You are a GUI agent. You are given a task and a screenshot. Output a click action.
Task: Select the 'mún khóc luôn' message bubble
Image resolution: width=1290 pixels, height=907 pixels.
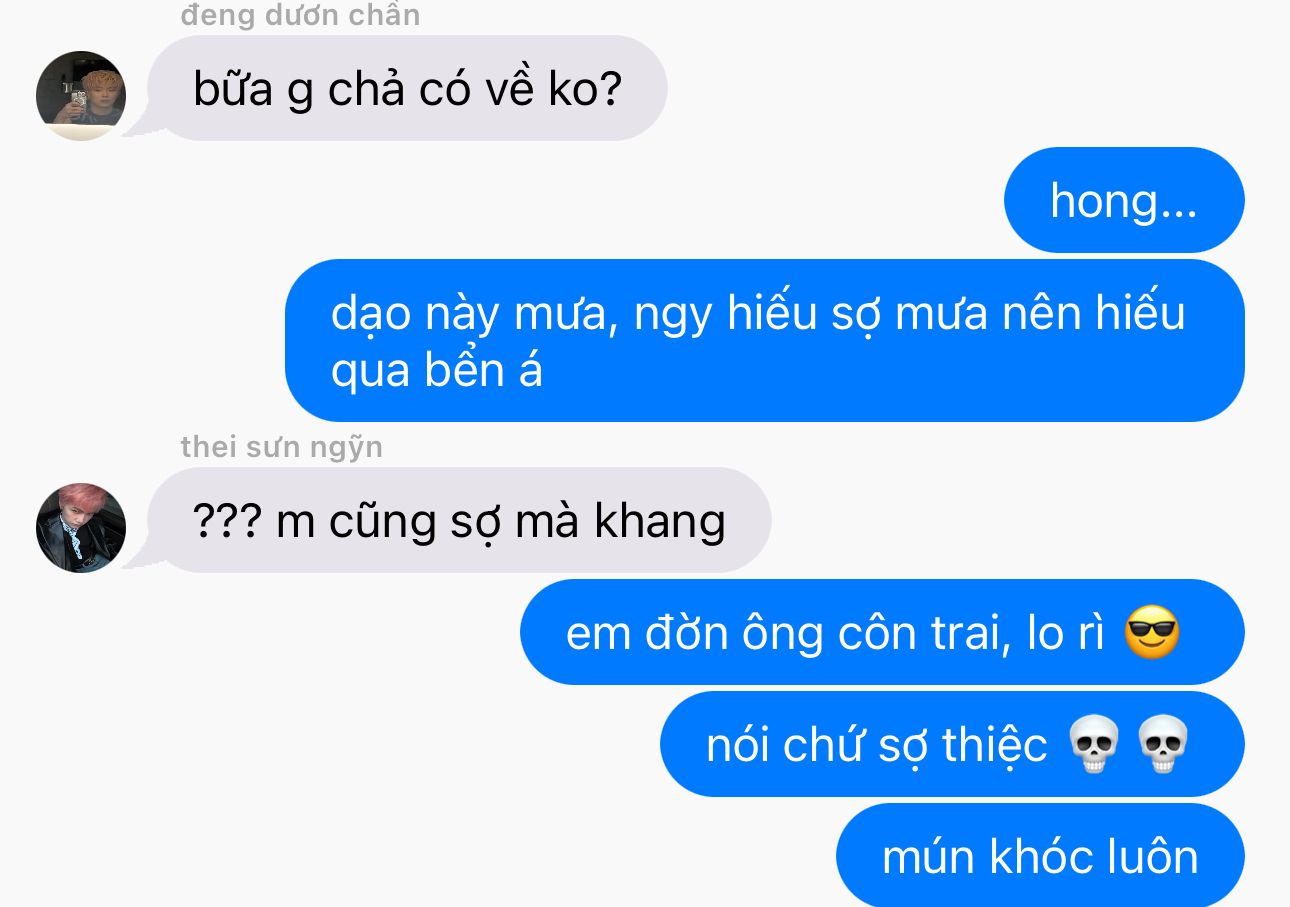[x=1040, y=855]
